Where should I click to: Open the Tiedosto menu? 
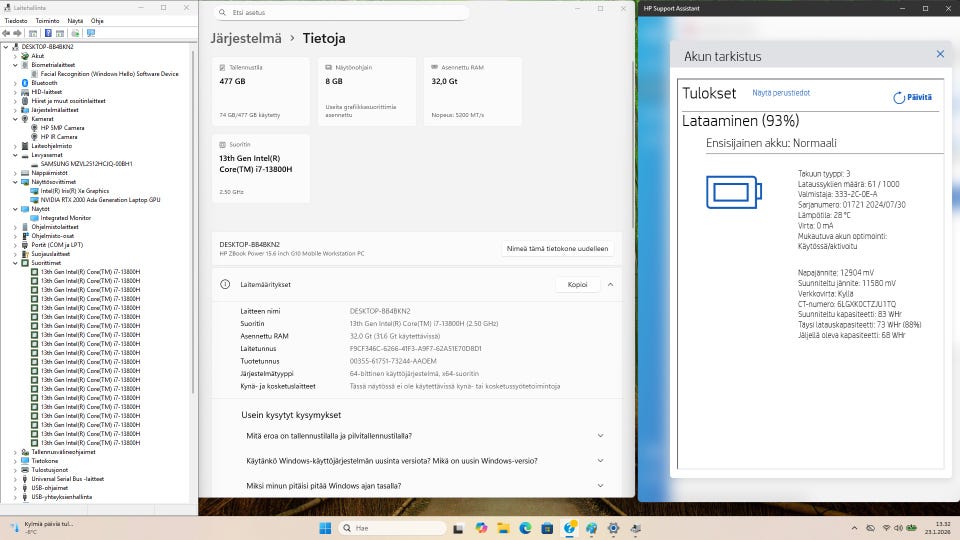click(x=16, y=21)
